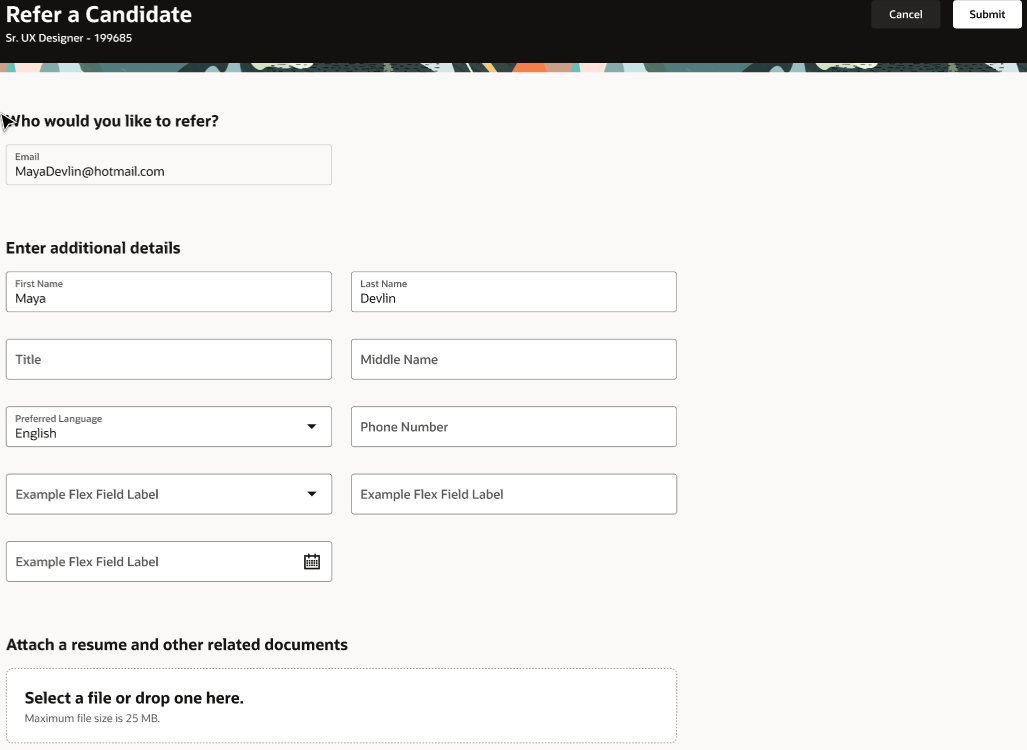
Task: Click the Example Flex Field Label text input
Action: pos(514,494)
